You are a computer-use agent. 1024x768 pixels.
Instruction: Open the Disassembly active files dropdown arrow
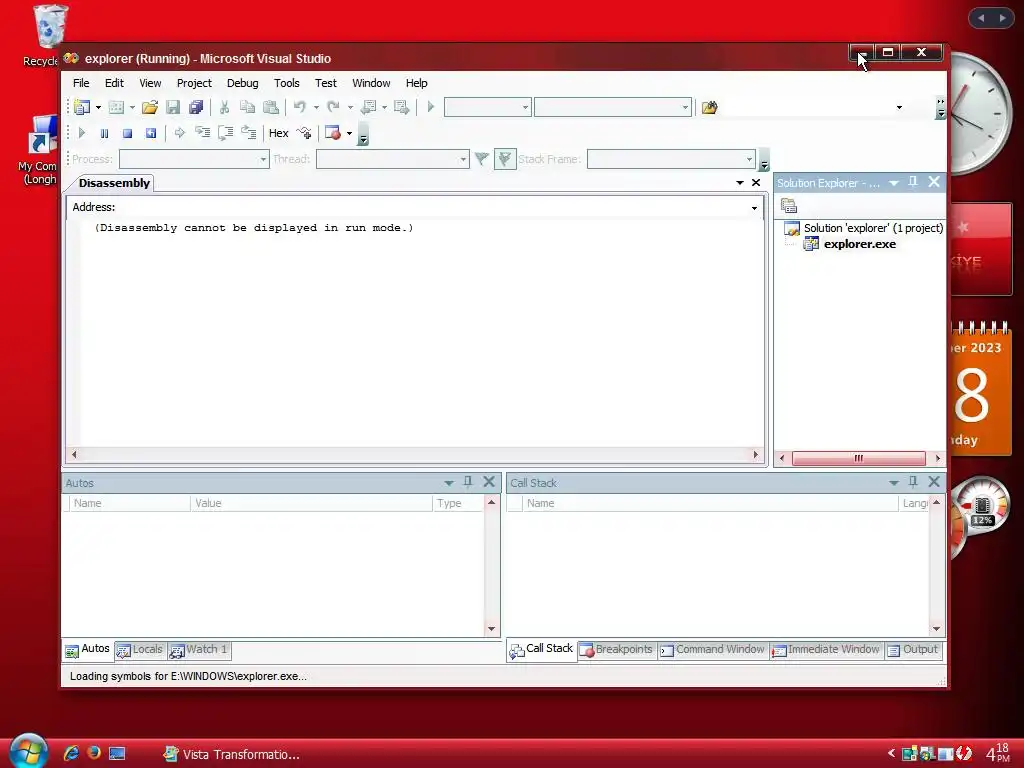pyautogui.click(x=740, y=183)
